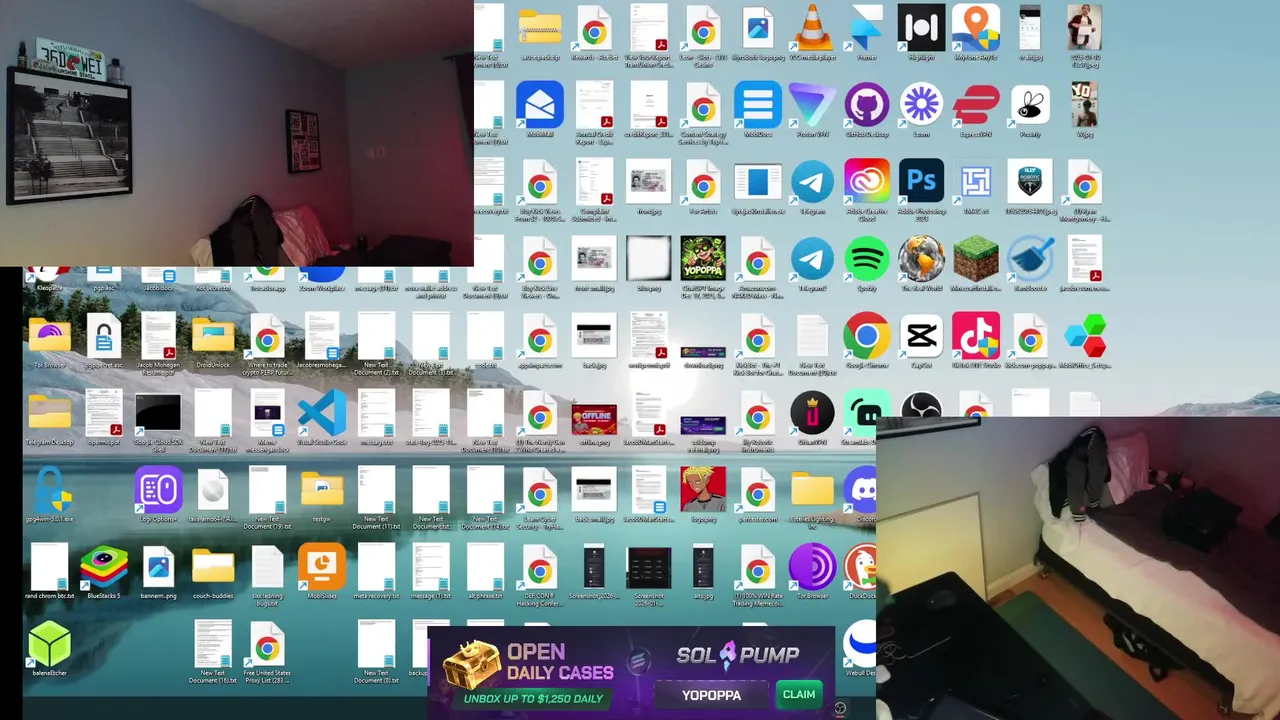1280x720 pixels.
Task: Launch the CapCut shortcut
Action: tap(921, 337)
